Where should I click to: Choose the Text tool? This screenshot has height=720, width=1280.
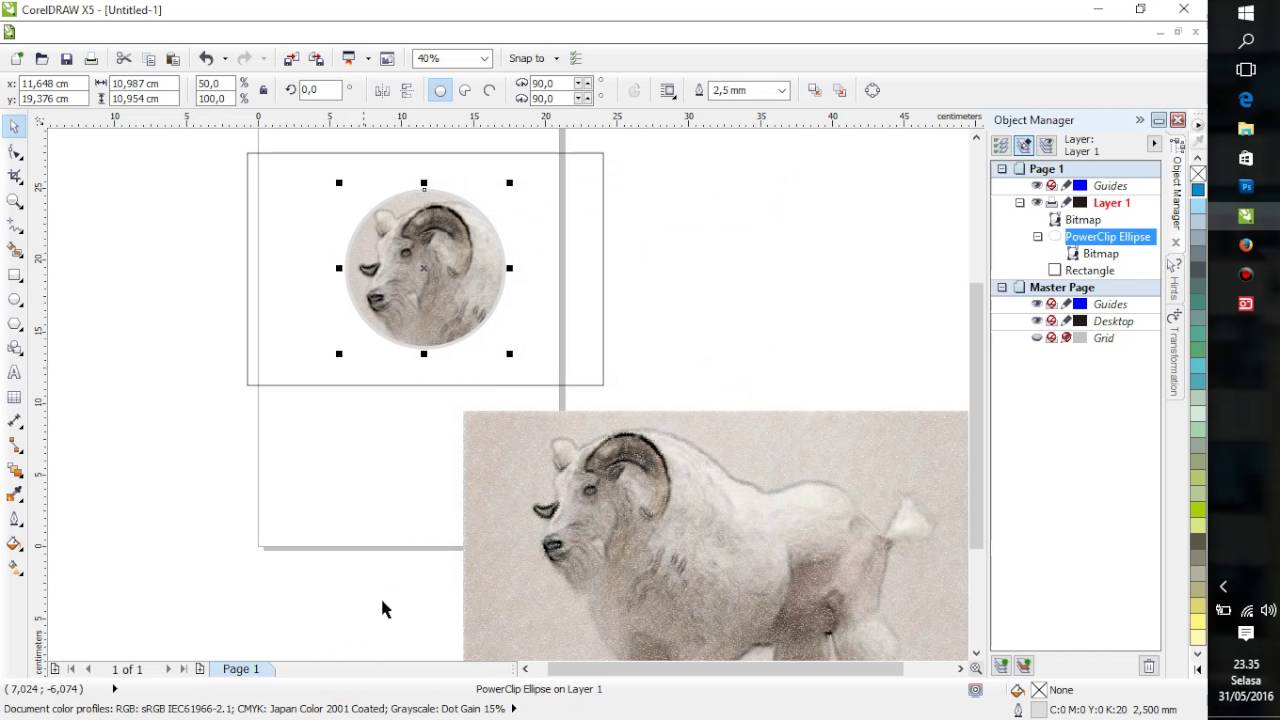14,373
